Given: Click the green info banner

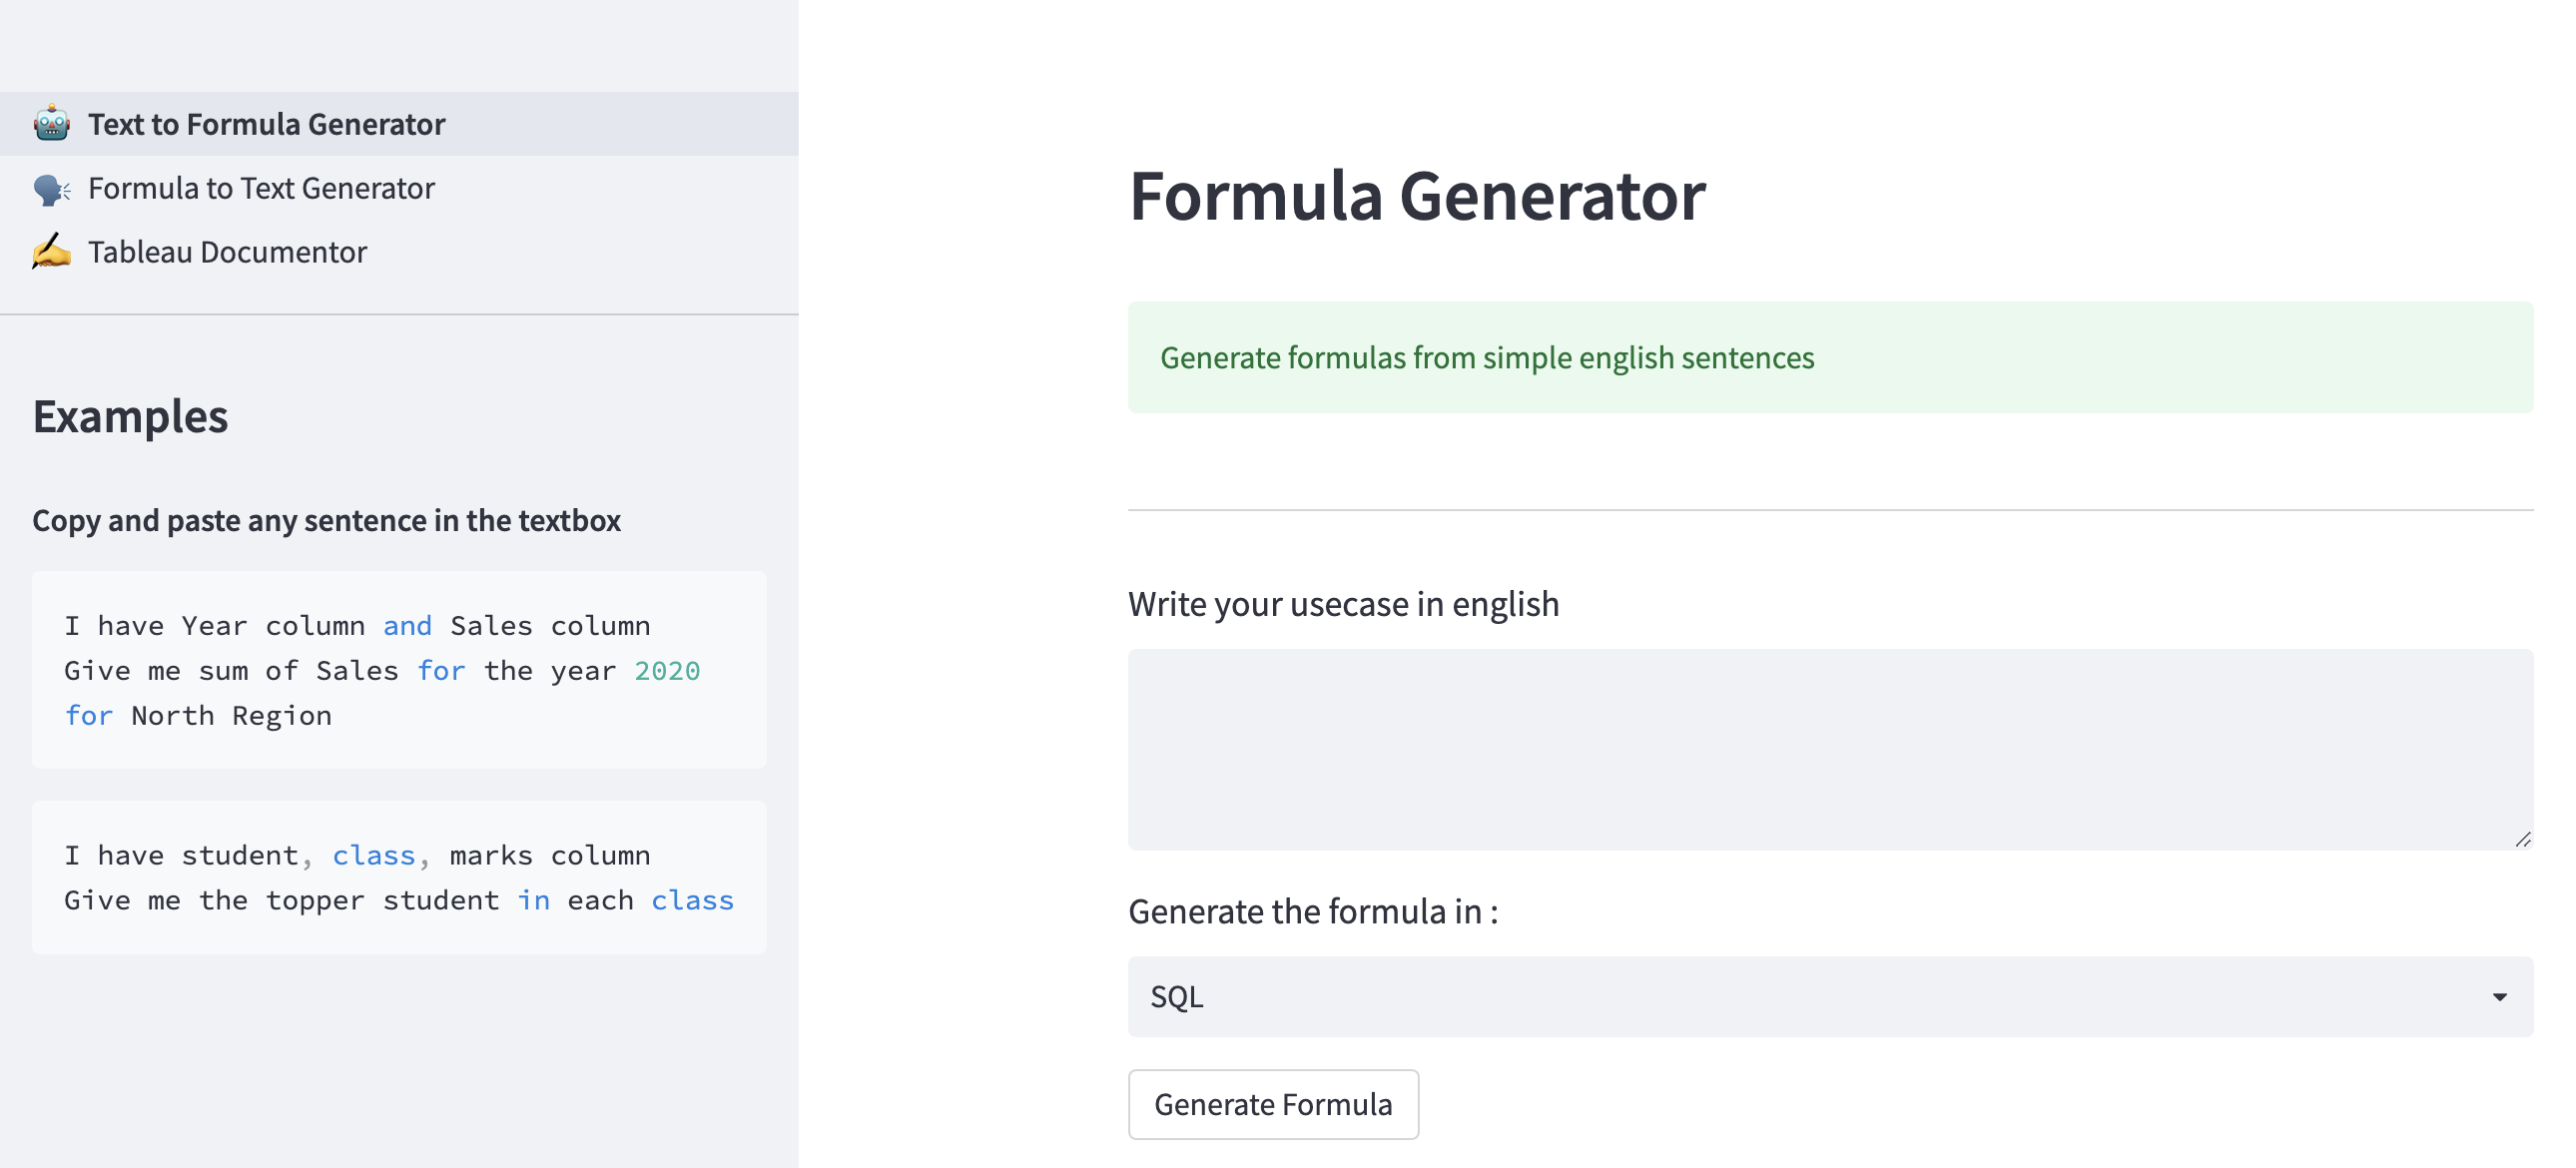Looking at the screenshot, I should tap(1829, 358).
